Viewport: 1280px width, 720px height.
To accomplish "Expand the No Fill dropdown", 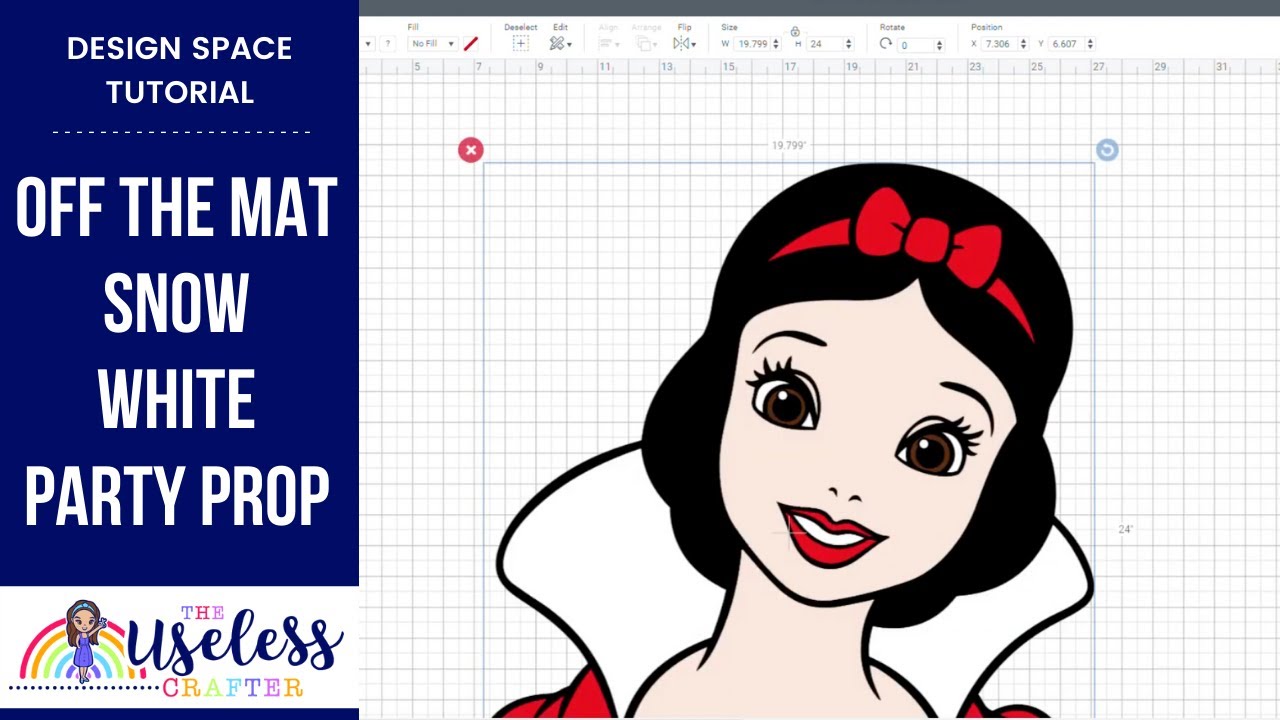I will 433,44.
